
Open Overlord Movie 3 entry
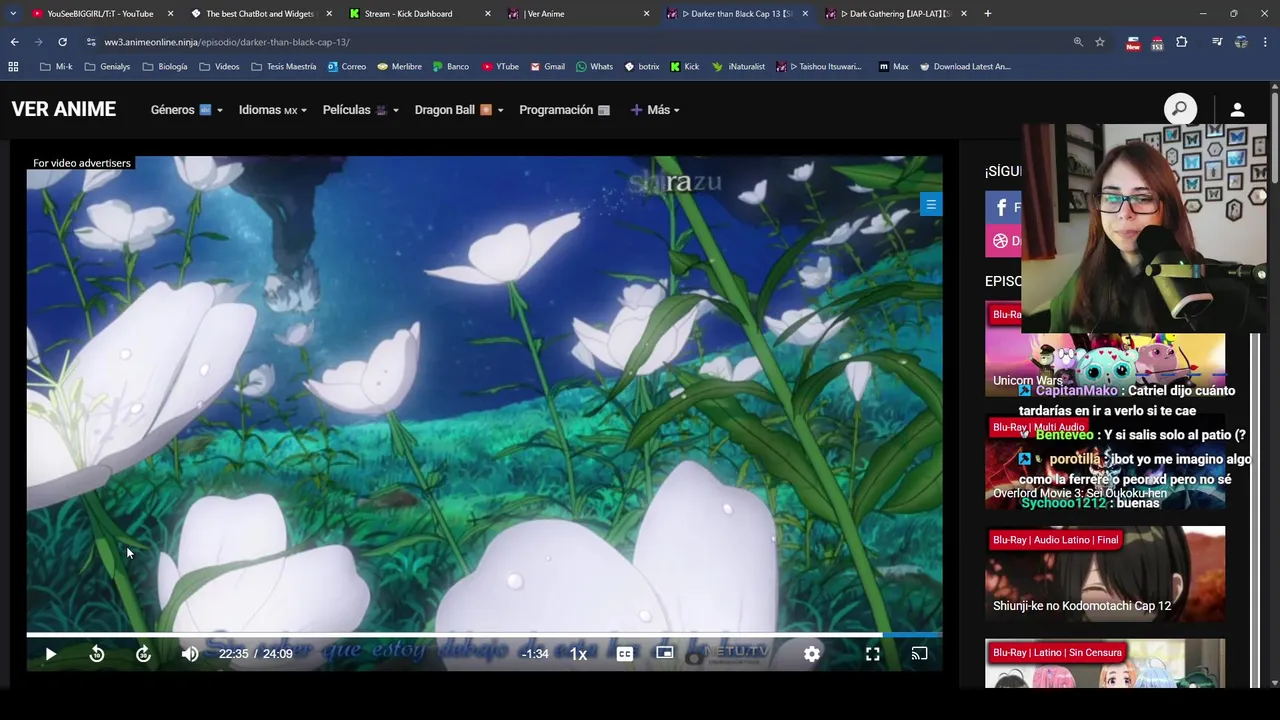[x=1104, y=462]
